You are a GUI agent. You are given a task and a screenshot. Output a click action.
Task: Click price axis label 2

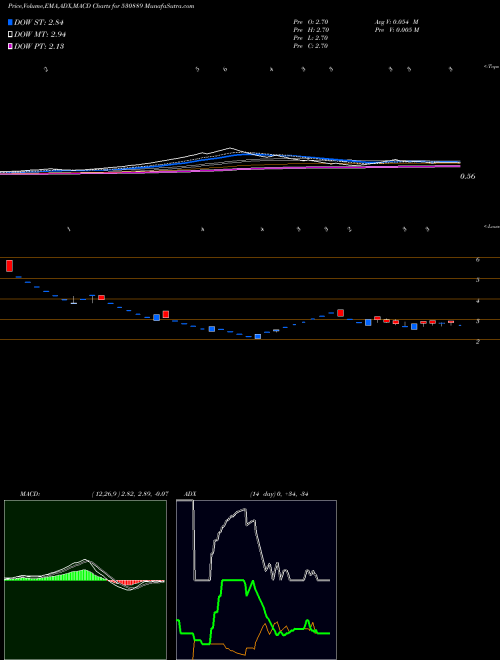point(478,342)
